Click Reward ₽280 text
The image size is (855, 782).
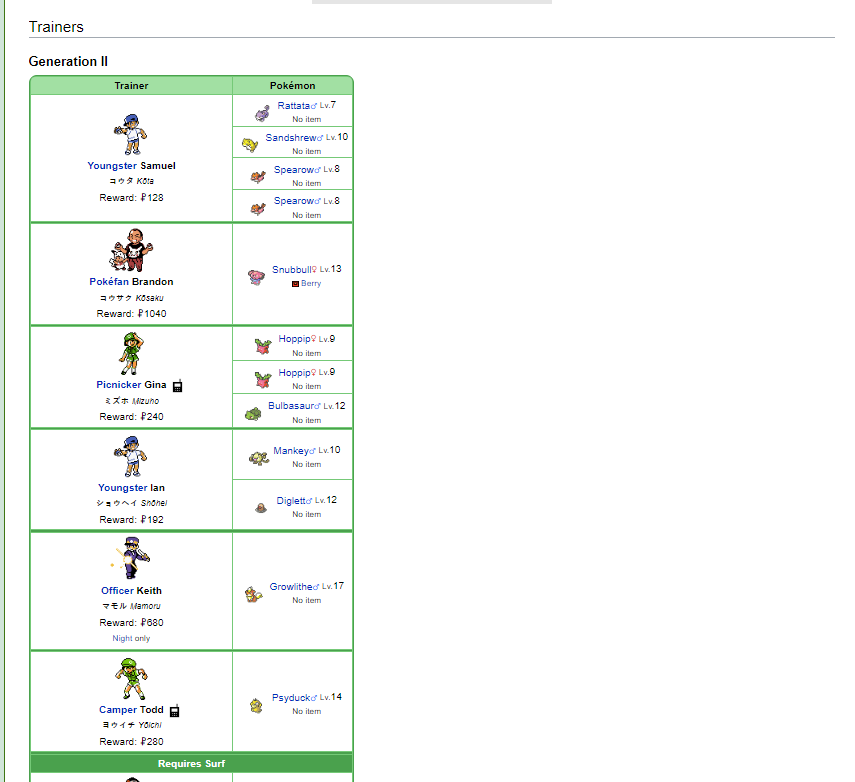point(131,742)
